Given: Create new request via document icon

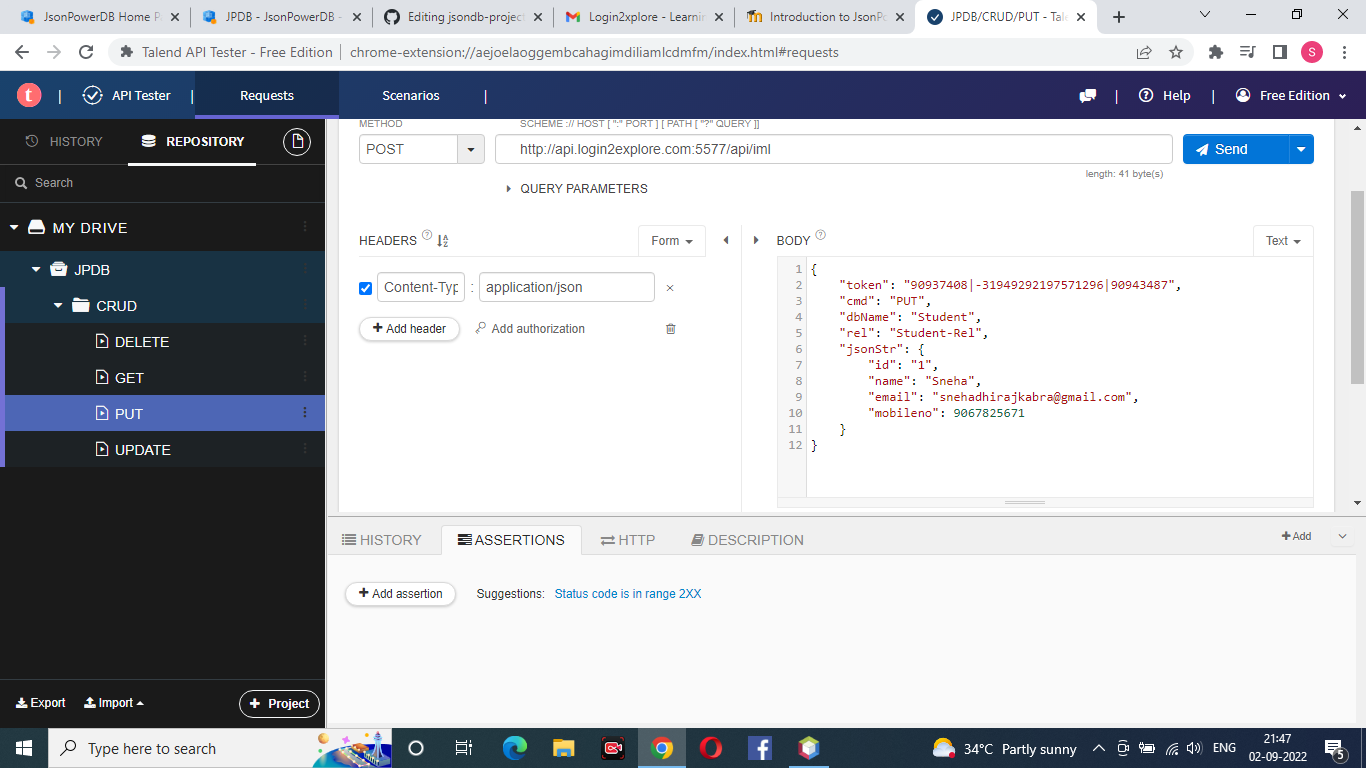Looking at the screenshot, I should (x=296, y=142).
